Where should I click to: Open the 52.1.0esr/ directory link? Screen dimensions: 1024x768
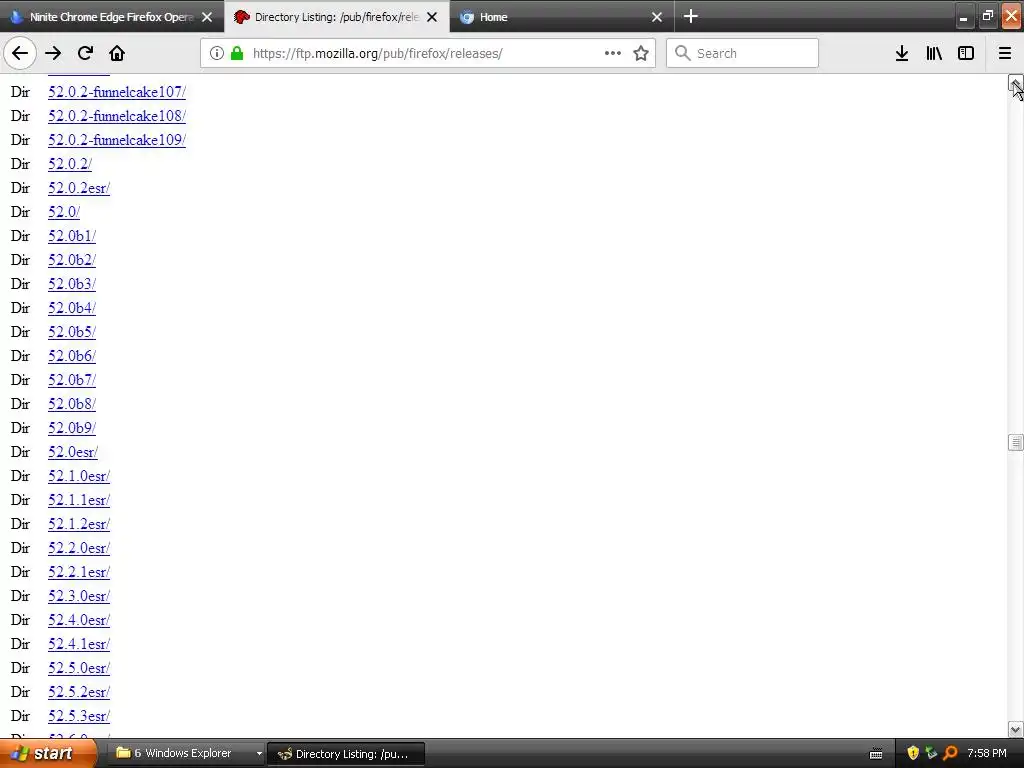79,476
